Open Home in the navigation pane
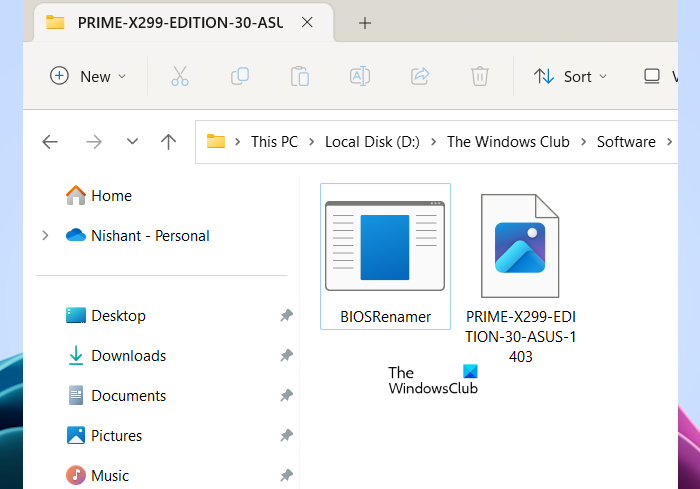This screenshot has height=489, width=700. 110,196
